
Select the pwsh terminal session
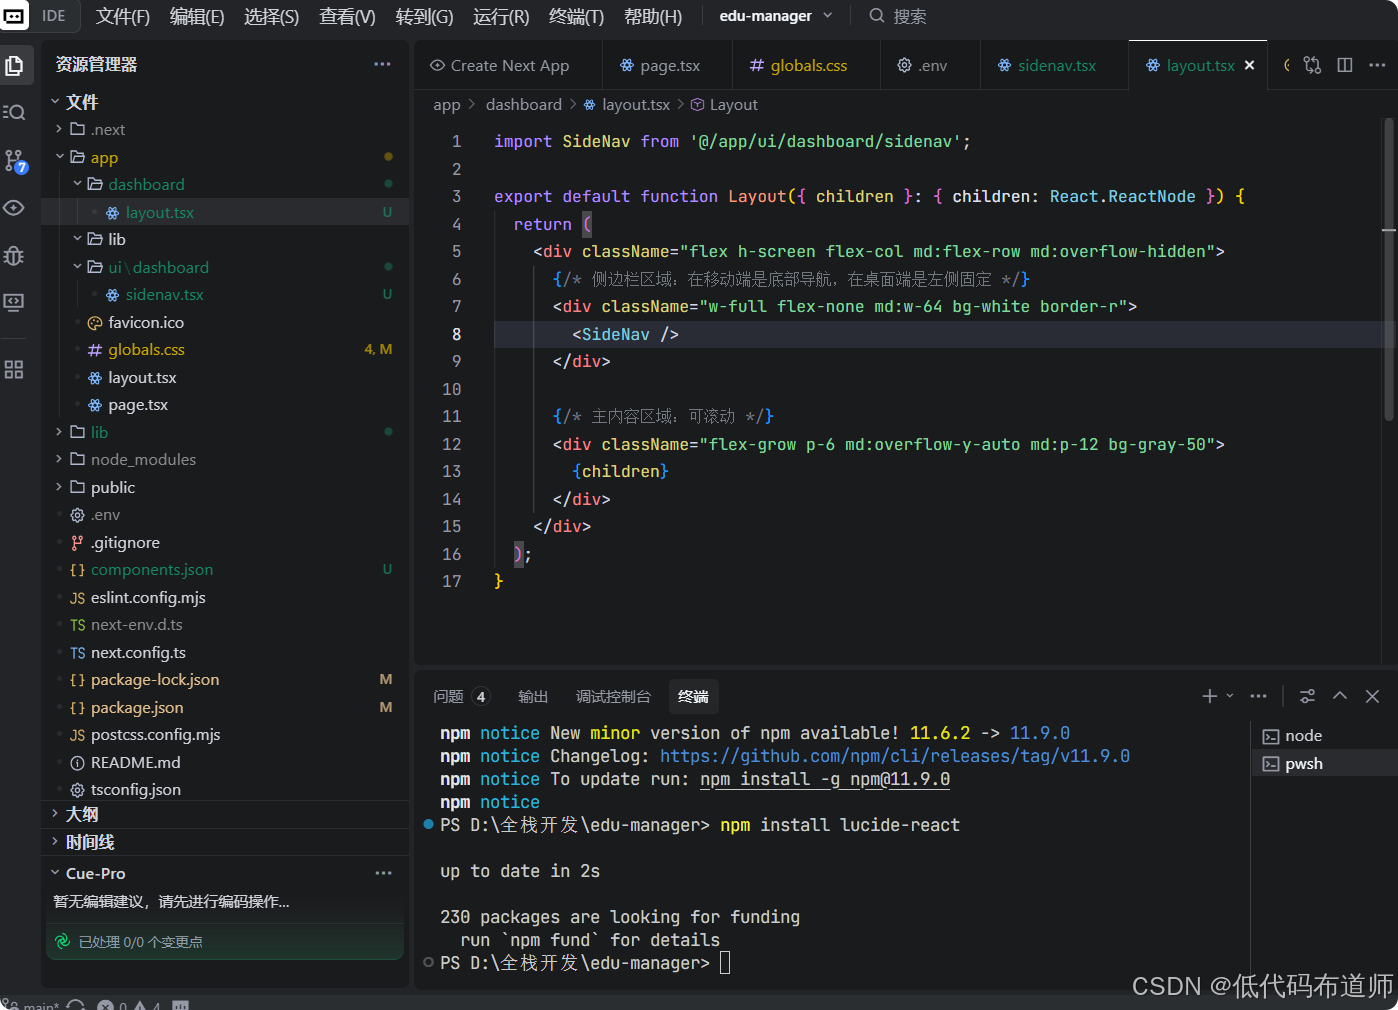[1324, 763]
